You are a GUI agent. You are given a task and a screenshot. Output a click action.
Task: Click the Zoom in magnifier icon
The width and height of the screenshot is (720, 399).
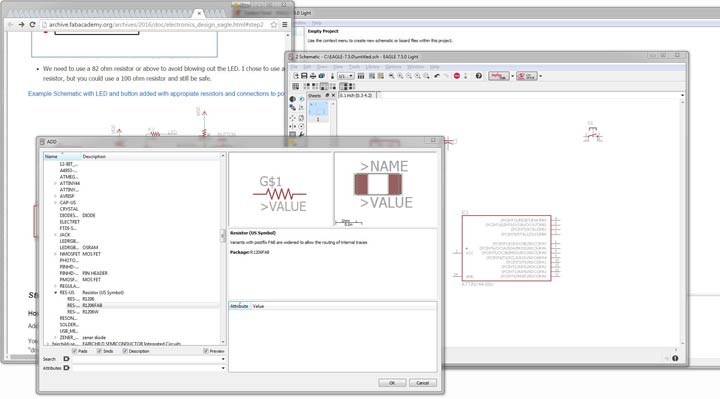[400, 76]
